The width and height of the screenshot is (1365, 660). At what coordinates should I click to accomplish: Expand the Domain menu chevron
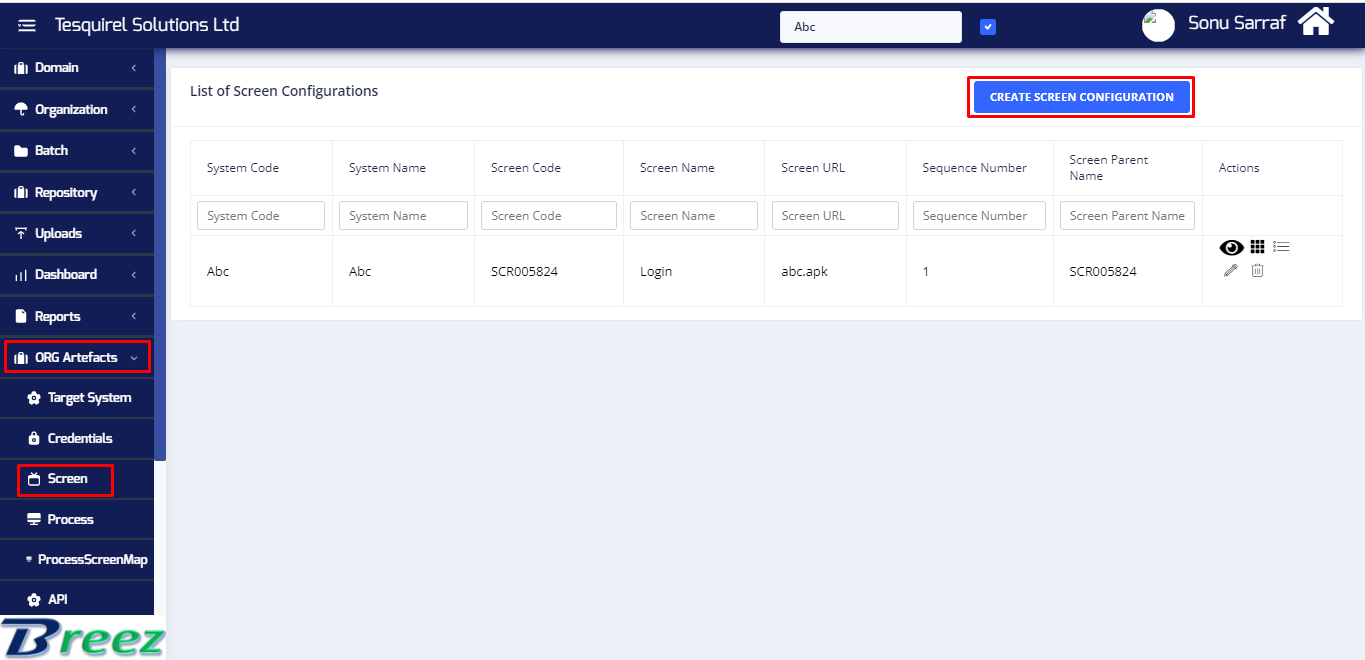[134, 68]
